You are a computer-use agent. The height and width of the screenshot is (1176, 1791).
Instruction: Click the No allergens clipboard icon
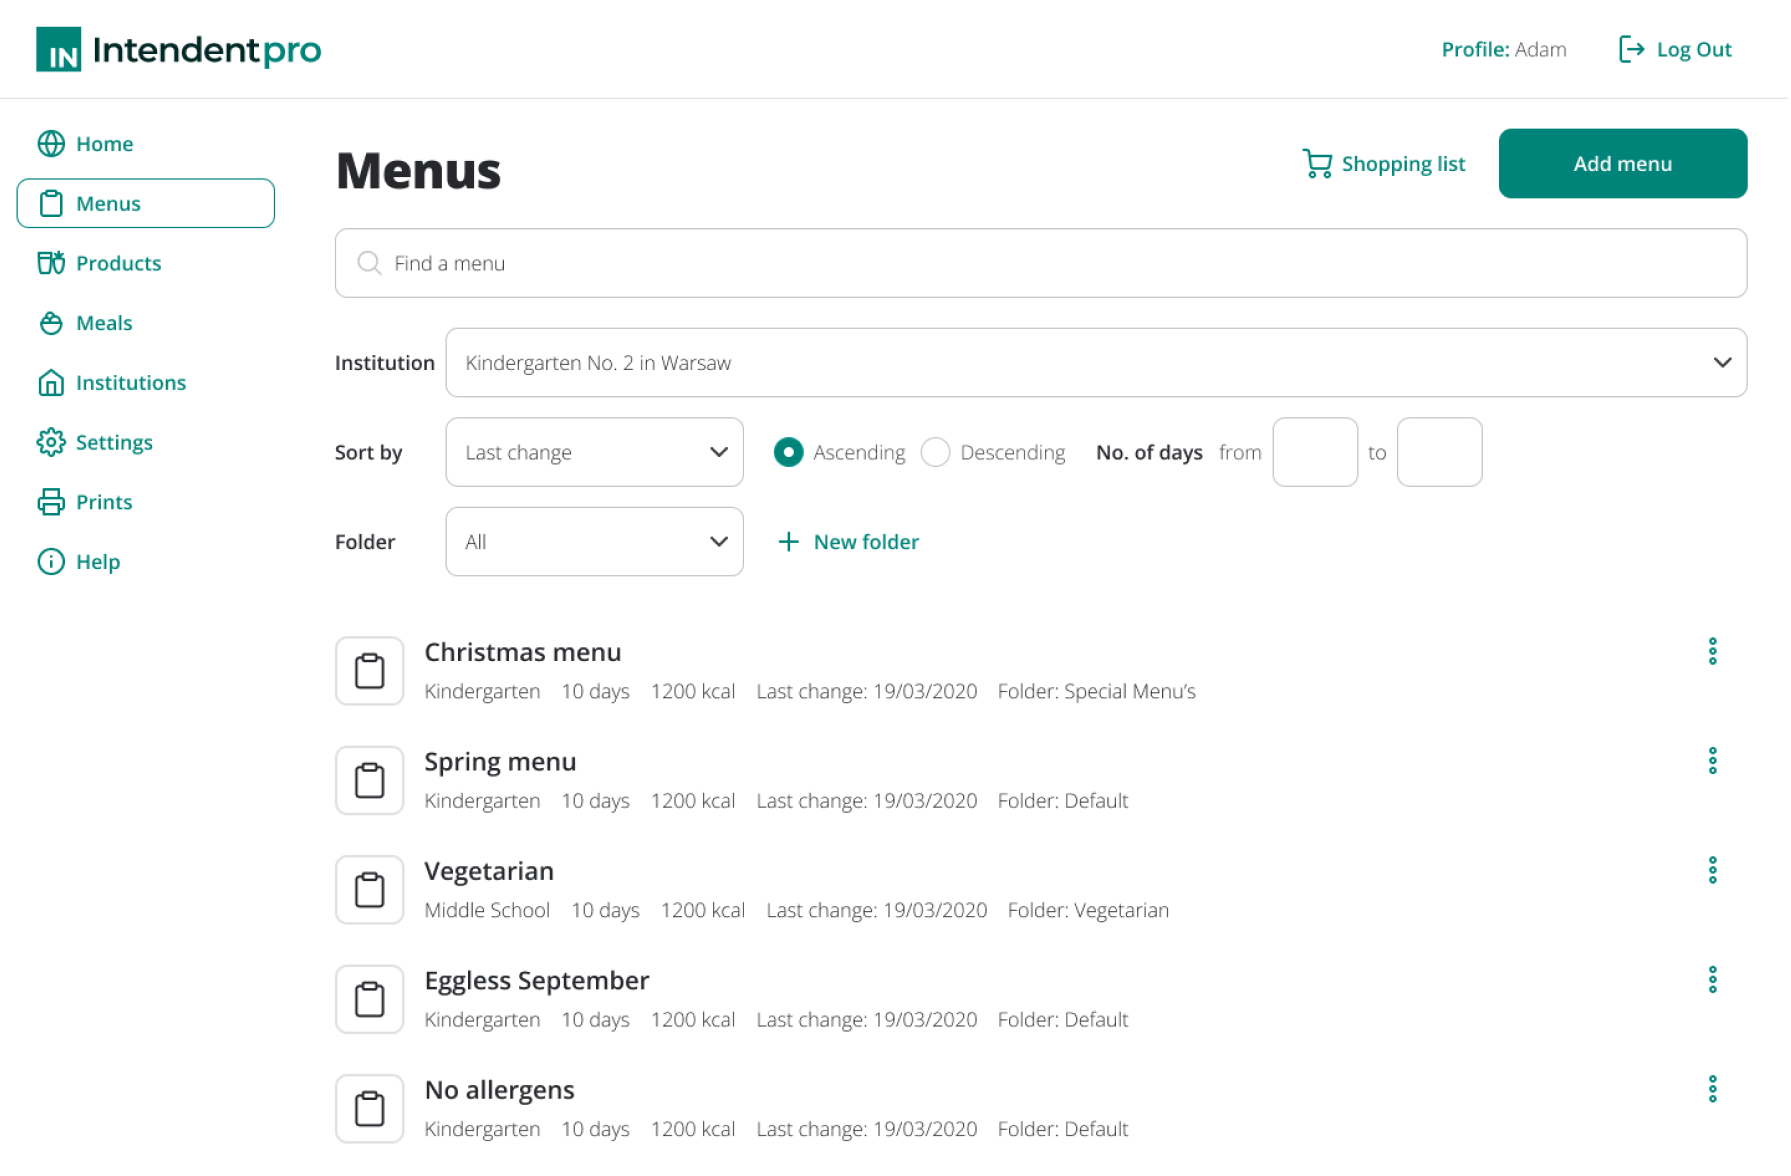click(x=369, y=1108)
